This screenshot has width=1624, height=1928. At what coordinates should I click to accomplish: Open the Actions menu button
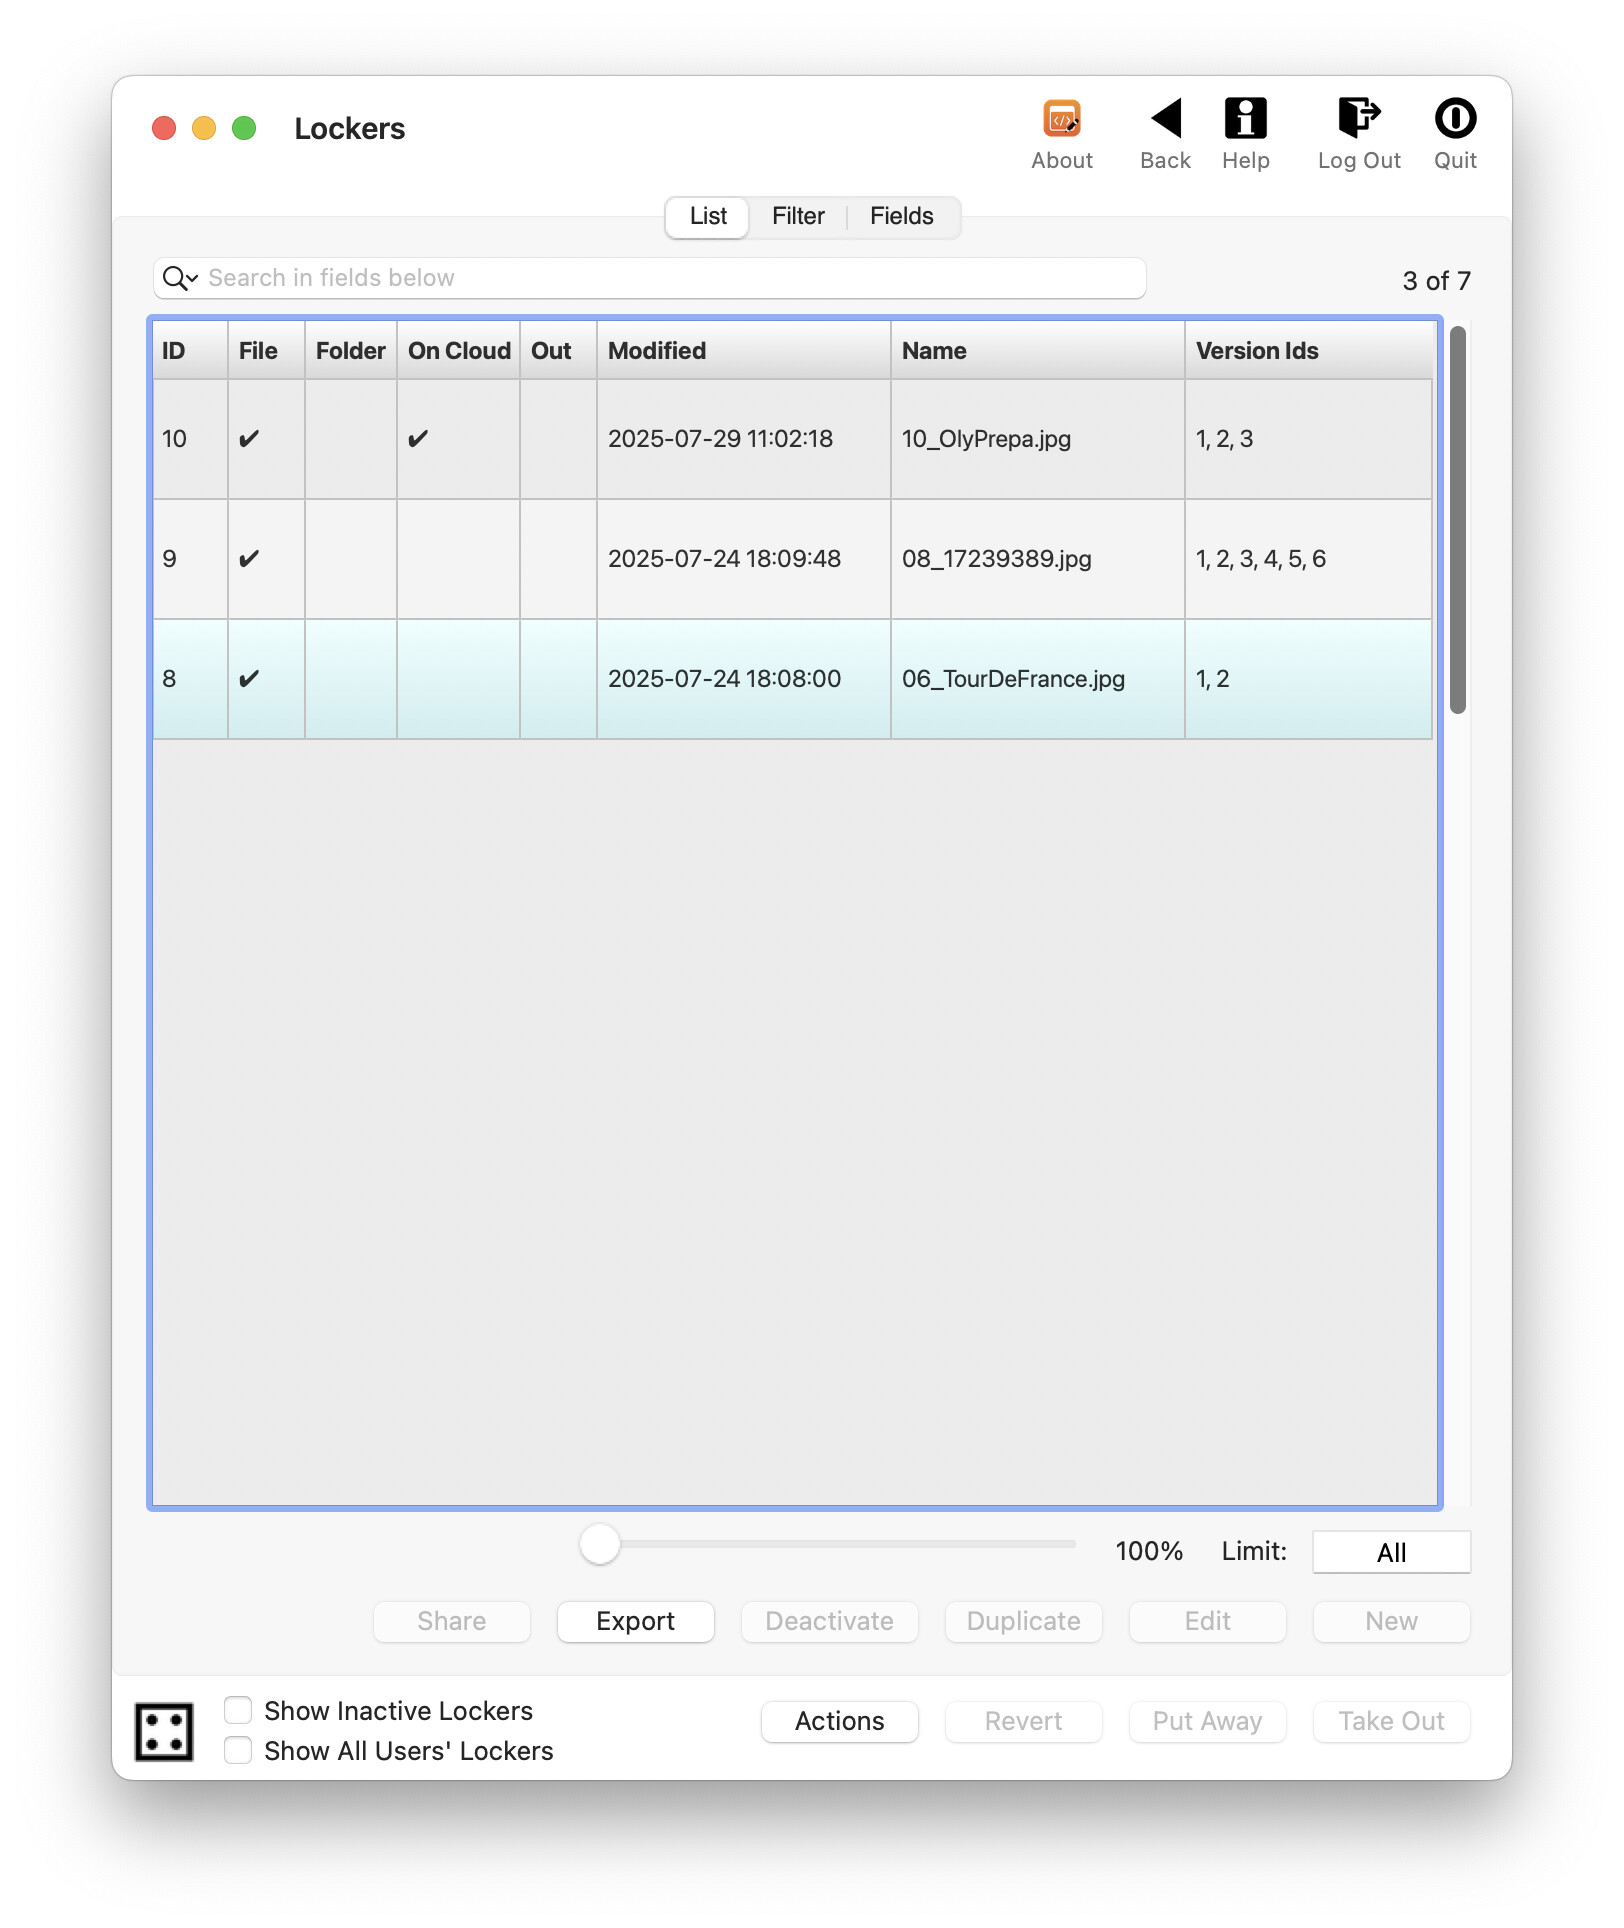point(839,1721)
